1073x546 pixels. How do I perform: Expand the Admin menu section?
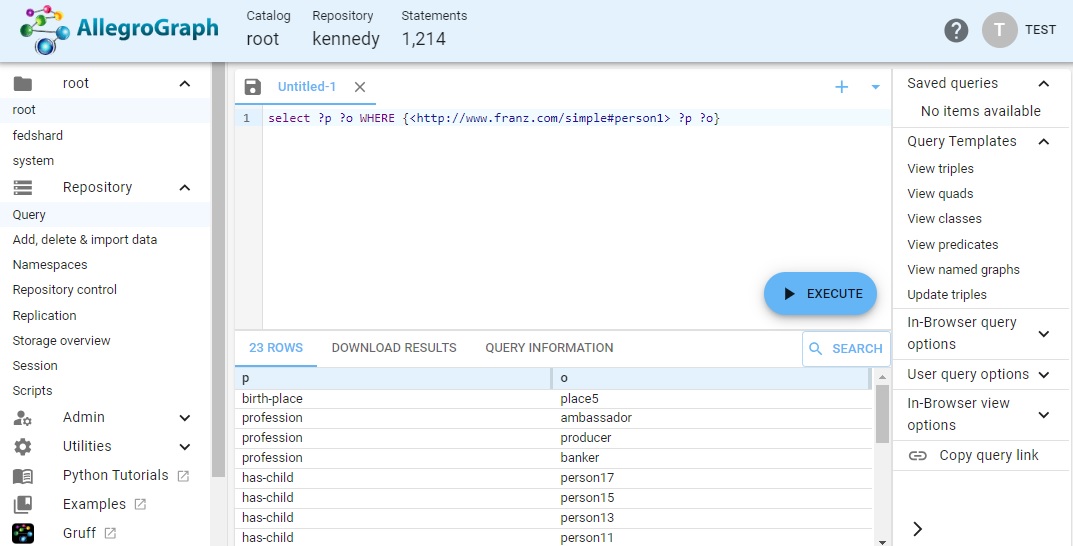pos(184,418)
